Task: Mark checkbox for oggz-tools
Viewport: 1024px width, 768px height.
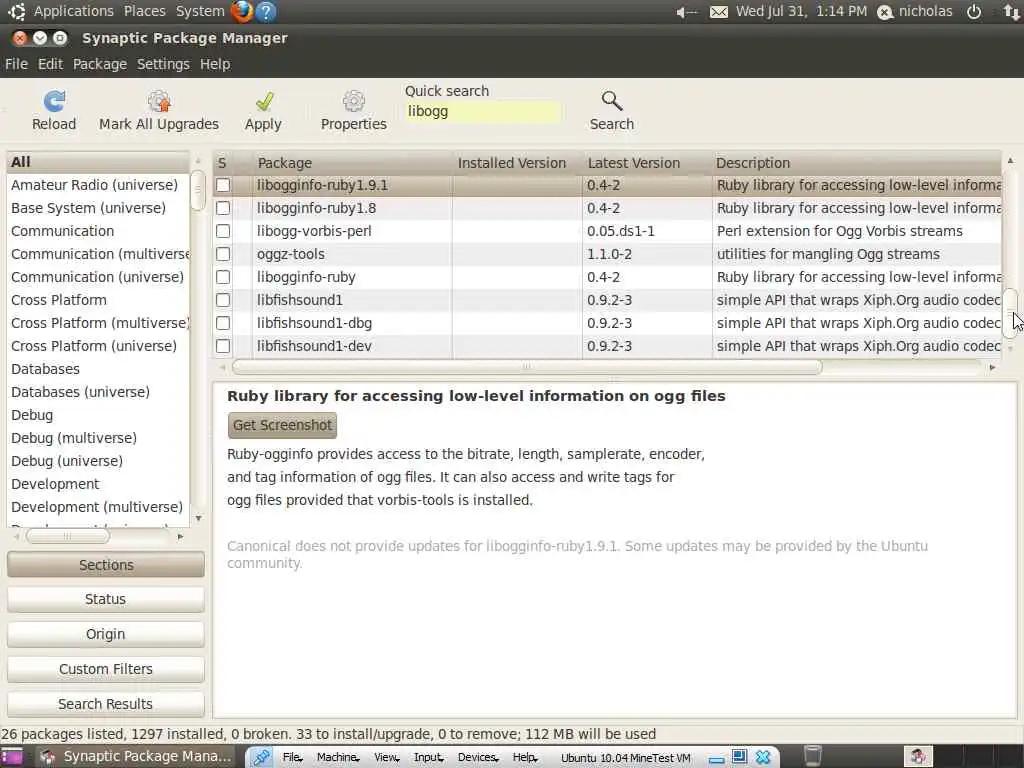Action: click(223, 254)
